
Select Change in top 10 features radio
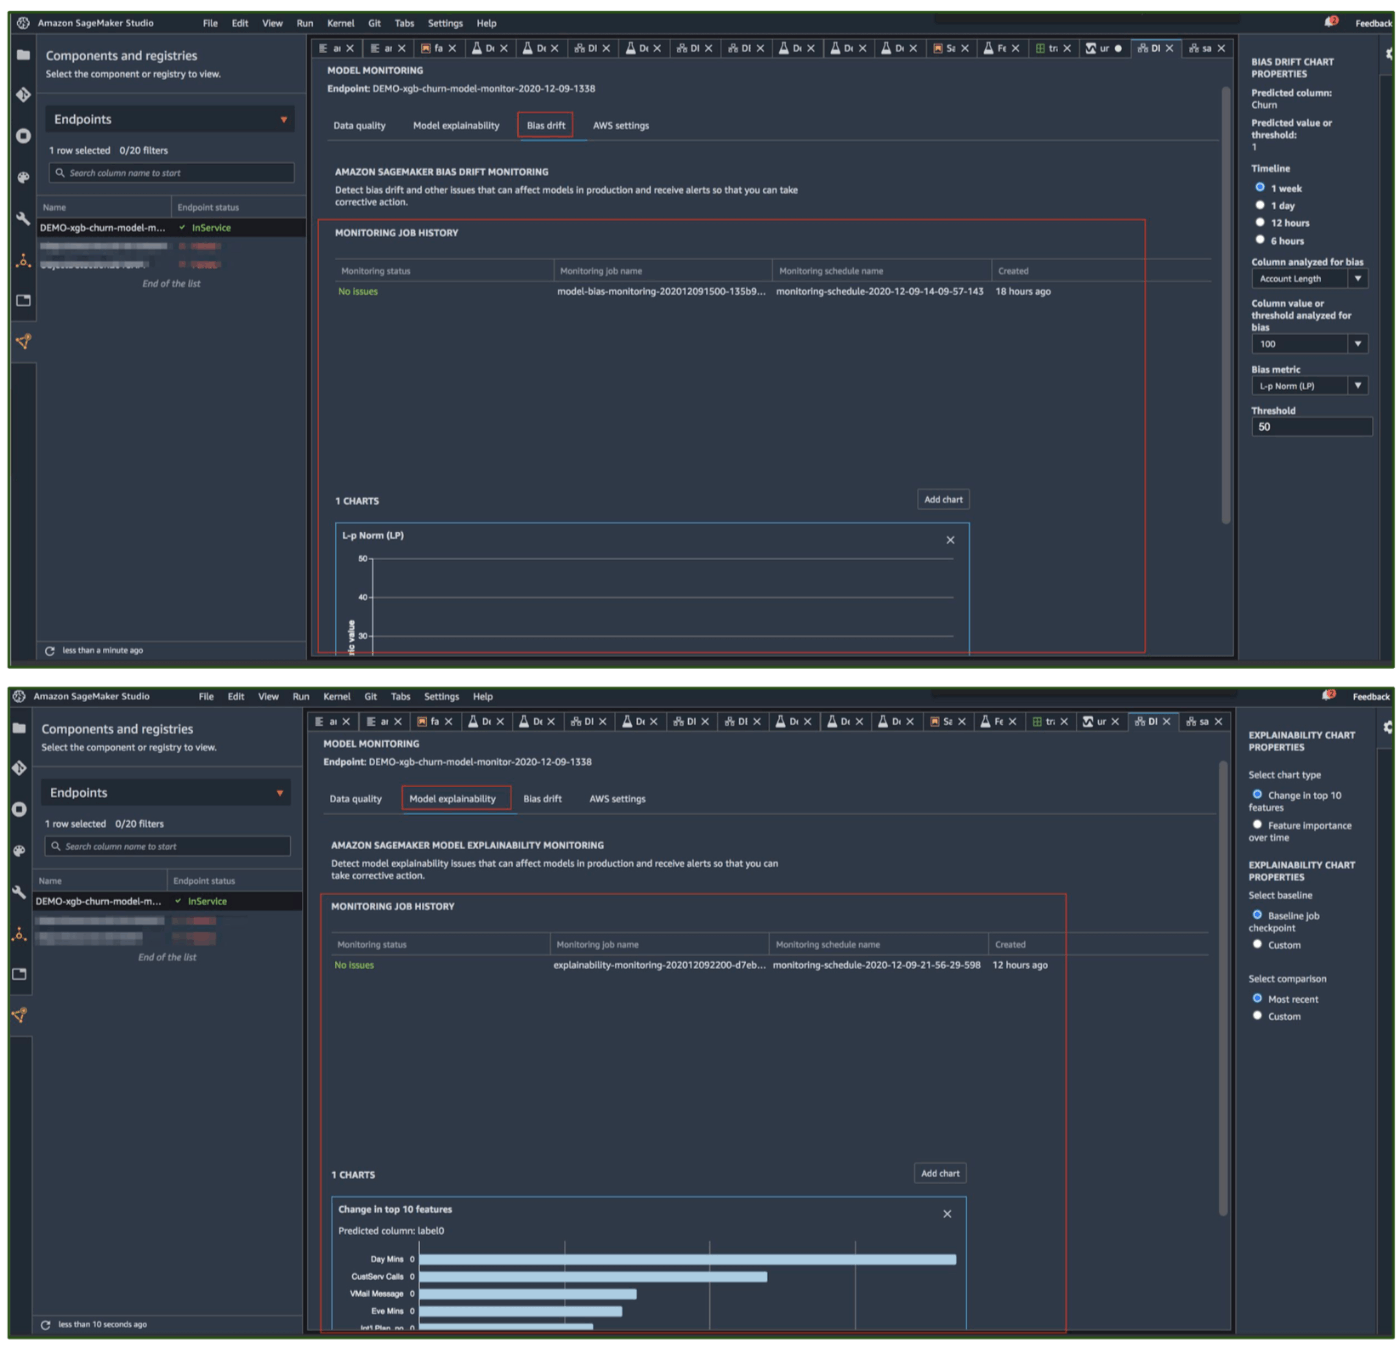[x=1257, y=795]
